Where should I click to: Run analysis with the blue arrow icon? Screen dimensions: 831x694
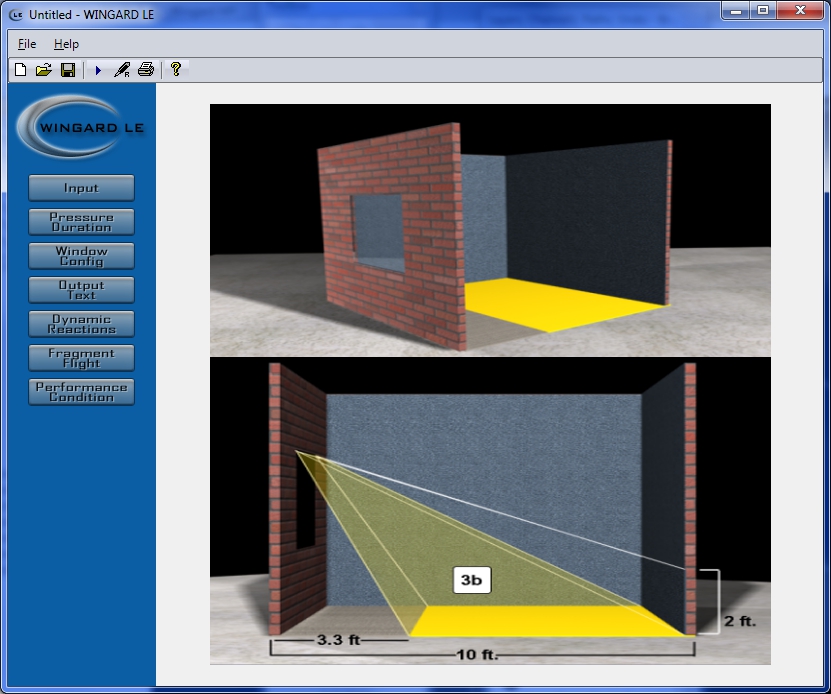pyautogui.click(x=98, y=70)
